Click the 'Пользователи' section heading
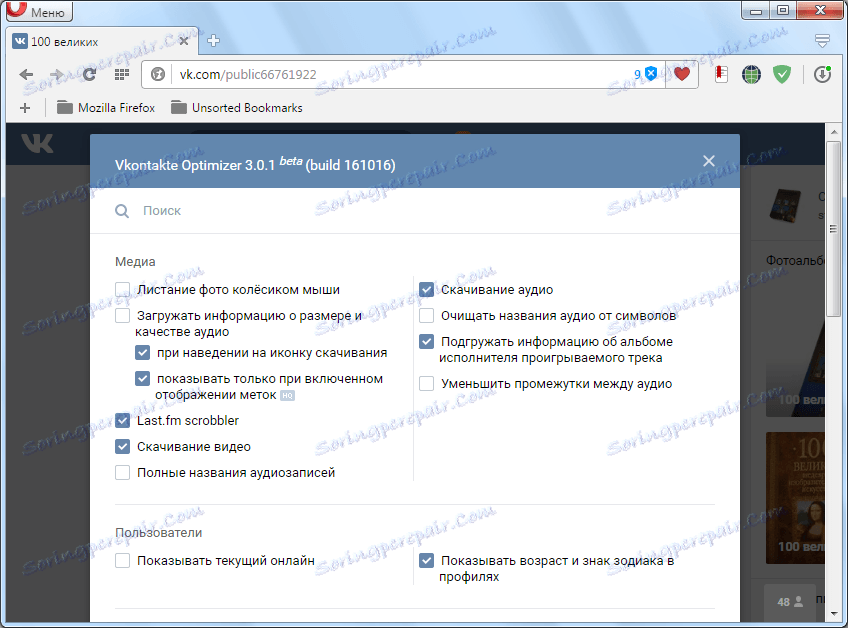The image size is (848, 628). (158, 532)
